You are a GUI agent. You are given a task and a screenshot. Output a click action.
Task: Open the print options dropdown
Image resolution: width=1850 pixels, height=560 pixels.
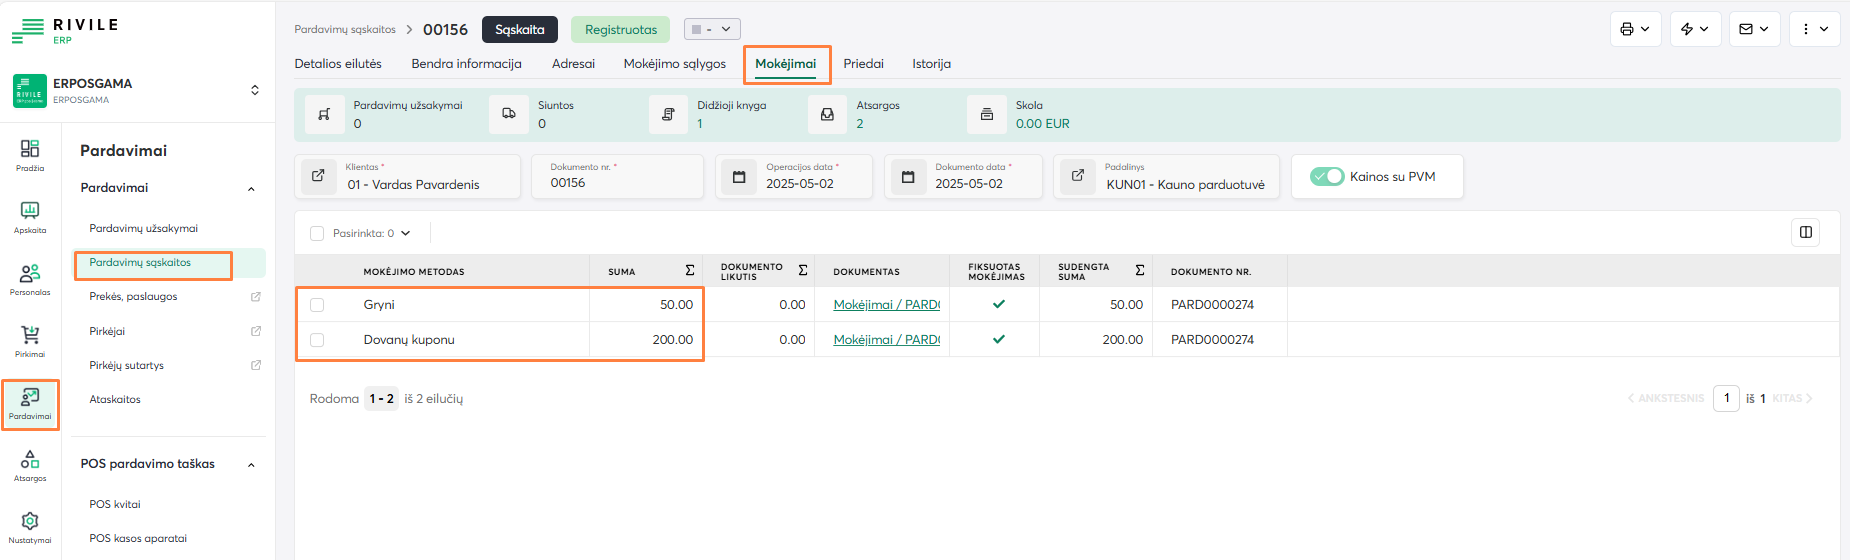[x=1635, y=29]
